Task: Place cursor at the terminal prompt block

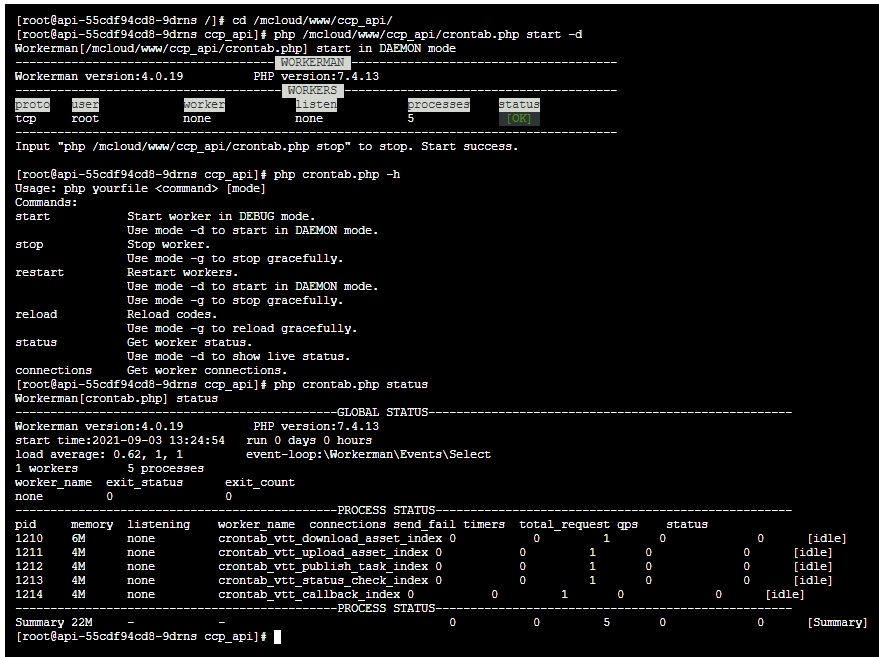Action: 277,636
